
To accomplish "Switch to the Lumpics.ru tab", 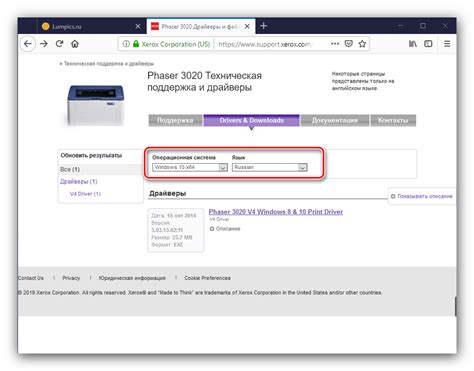I will pos(91,26).
